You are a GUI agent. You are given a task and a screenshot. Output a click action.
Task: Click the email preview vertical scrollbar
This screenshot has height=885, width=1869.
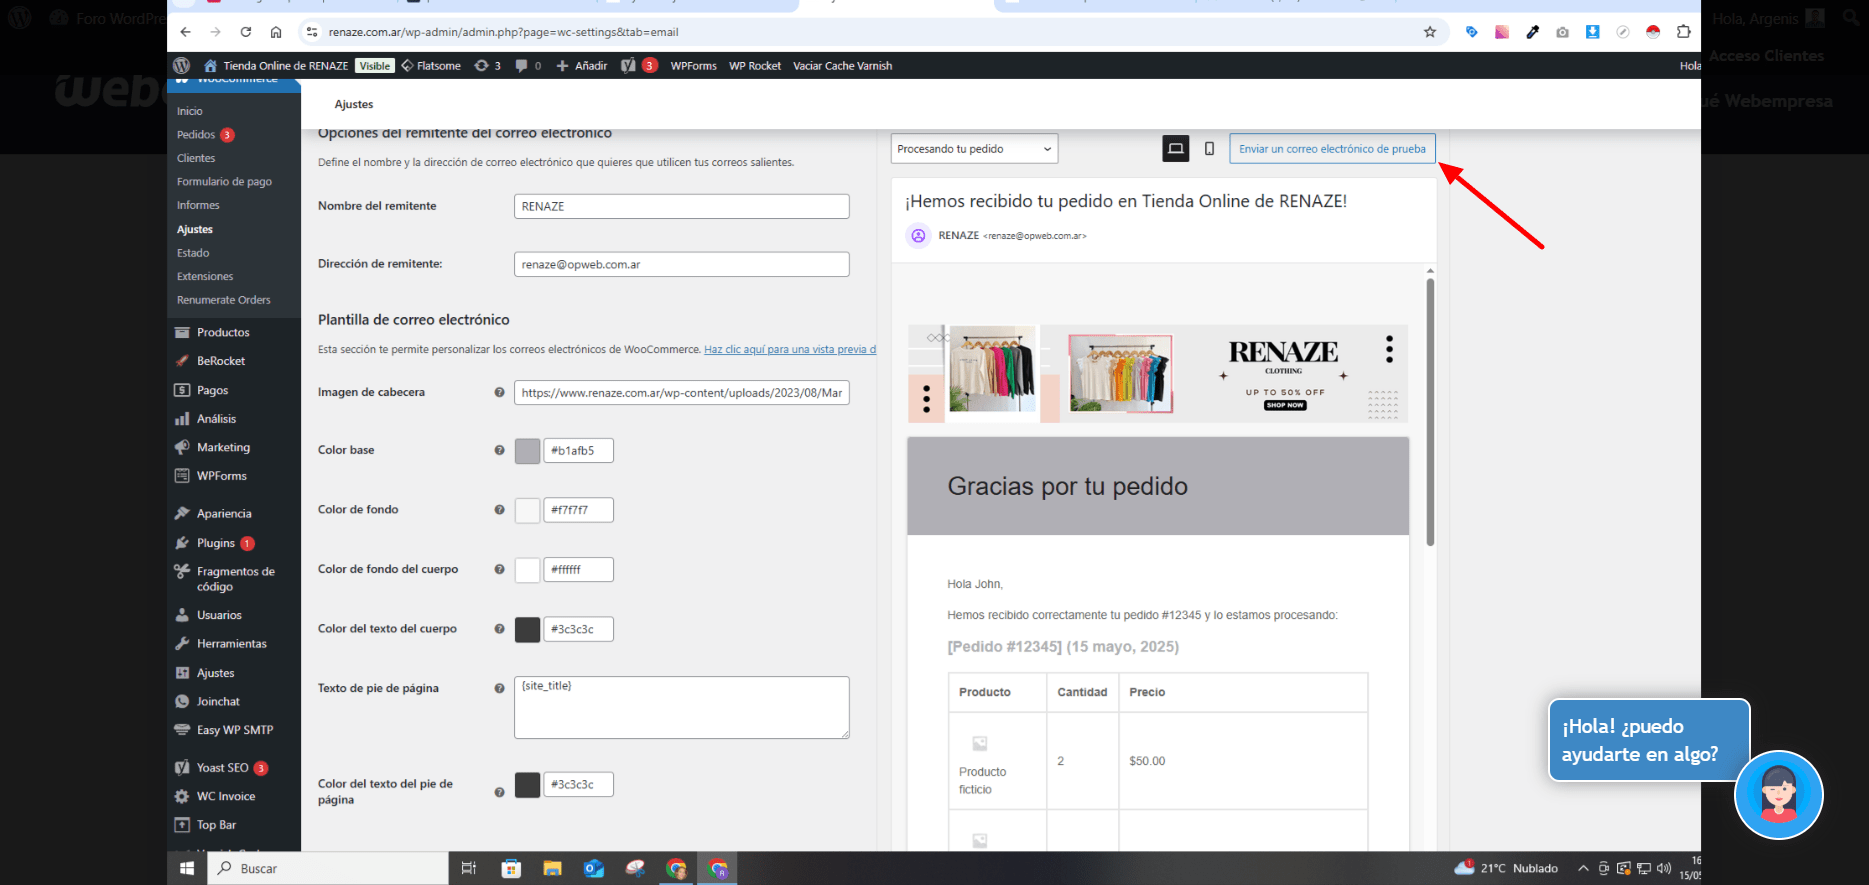pyautogui.click(x=1430, y=410)
